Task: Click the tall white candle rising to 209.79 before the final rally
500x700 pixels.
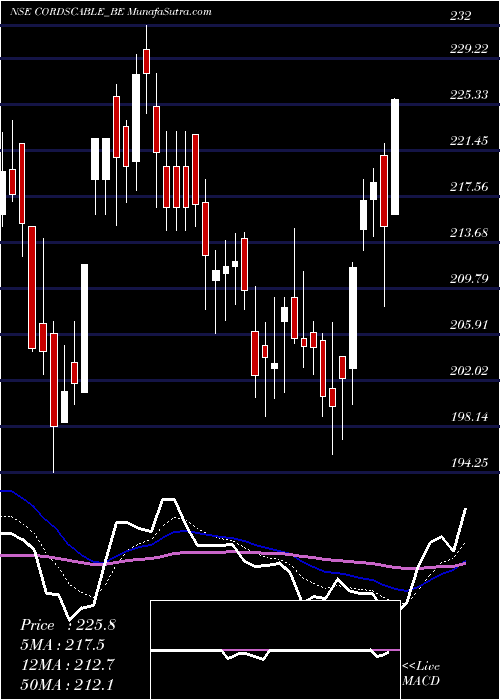Action: click(353, 318)
